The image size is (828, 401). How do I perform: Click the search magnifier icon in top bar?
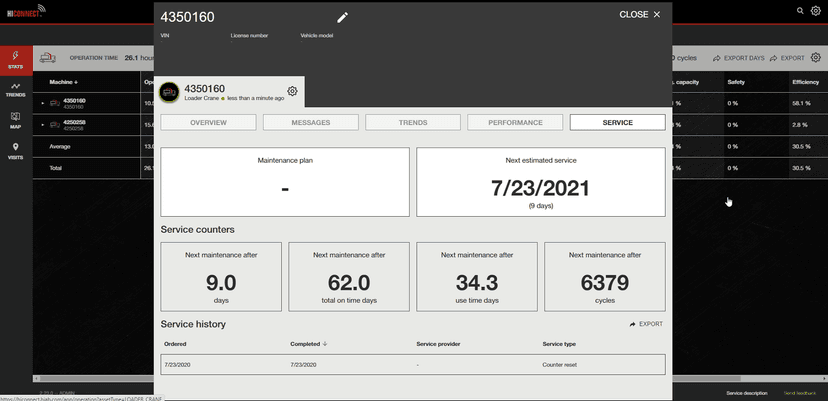point(800,11)
